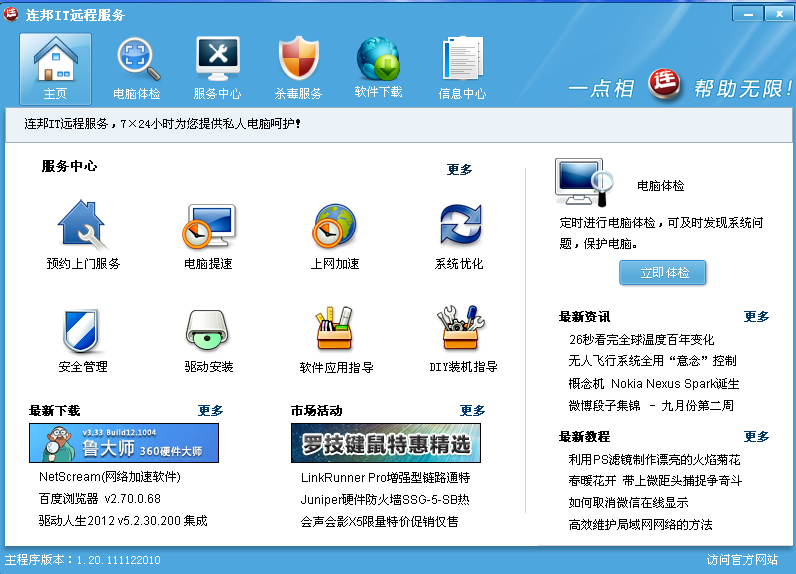
Task: Click the 鲁大师 banner image
Action: pyautogui.click(x=124, y=443)
